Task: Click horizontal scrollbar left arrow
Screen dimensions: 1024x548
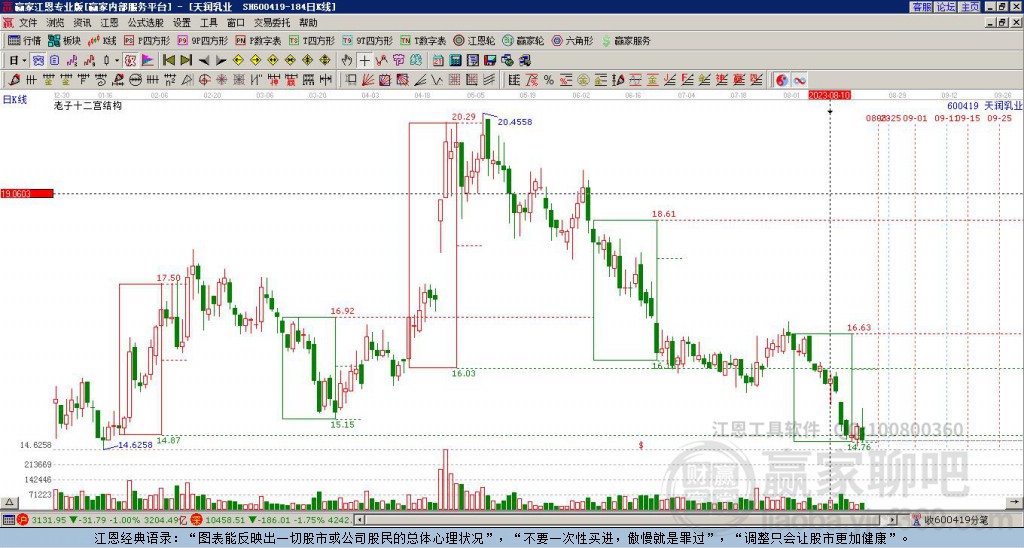Action: [x=359, y=521]
